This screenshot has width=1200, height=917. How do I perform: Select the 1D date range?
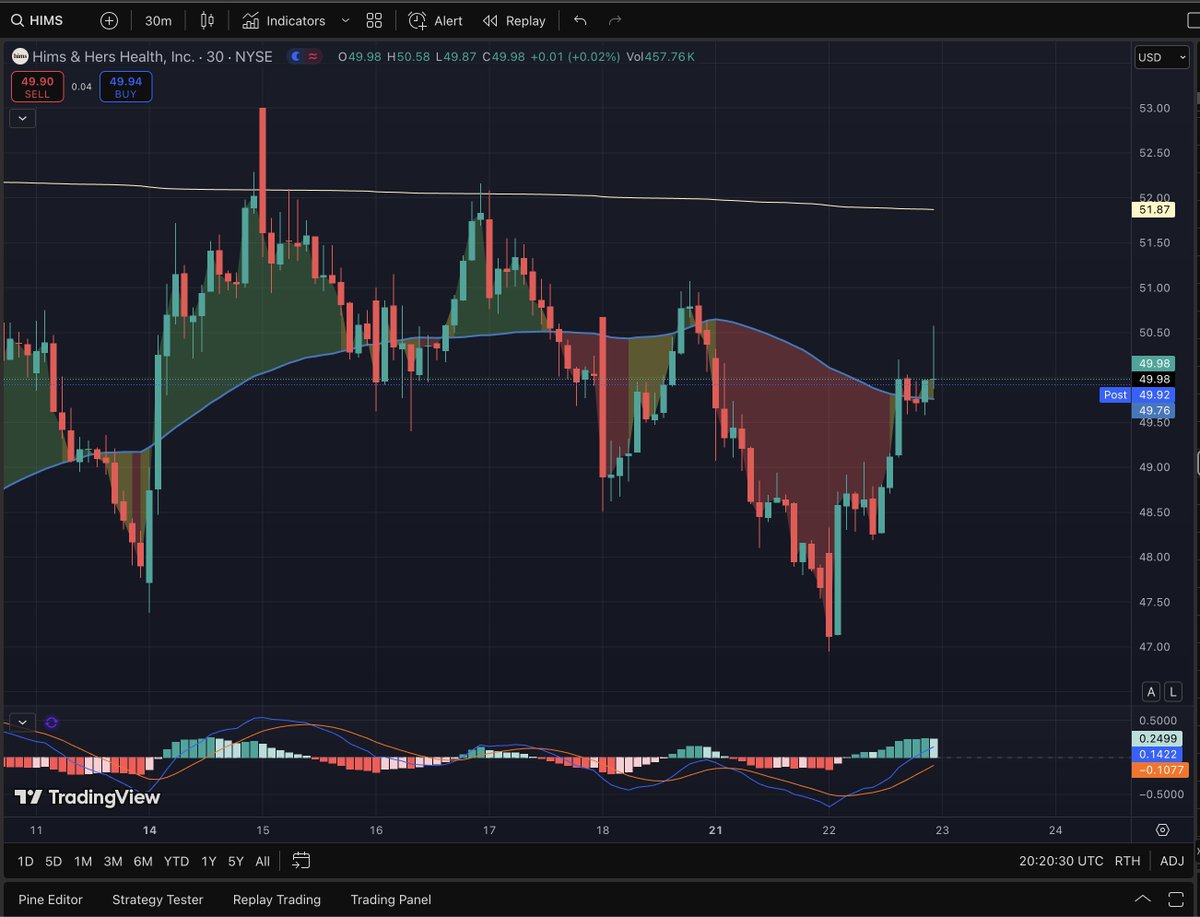[26, 861]
